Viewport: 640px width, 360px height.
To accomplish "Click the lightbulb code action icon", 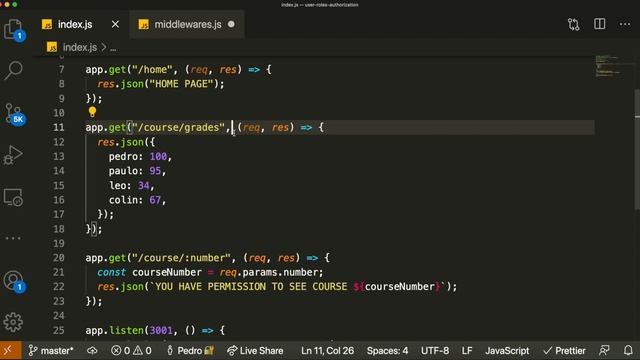I will click(x=92, y=112).
